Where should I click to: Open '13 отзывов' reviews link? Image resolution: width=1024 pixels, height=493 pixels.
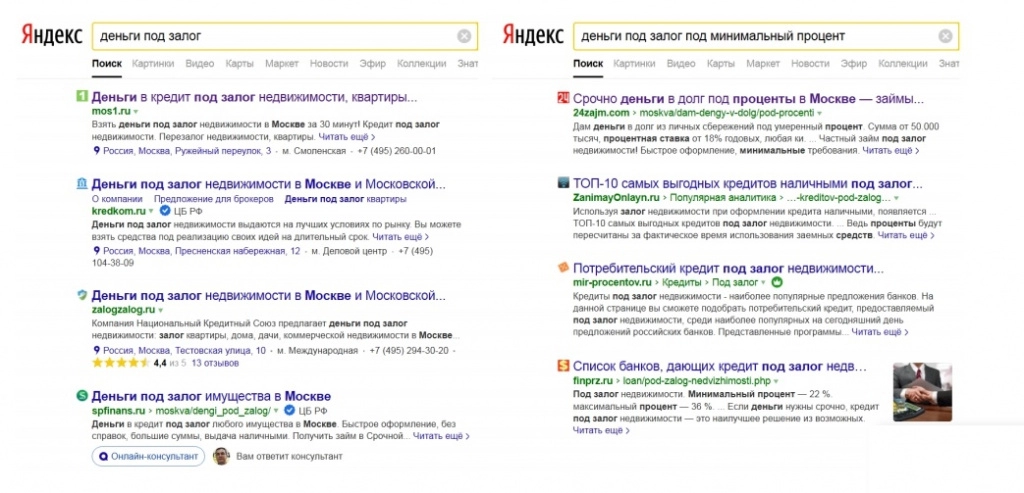tap(215, 363)
